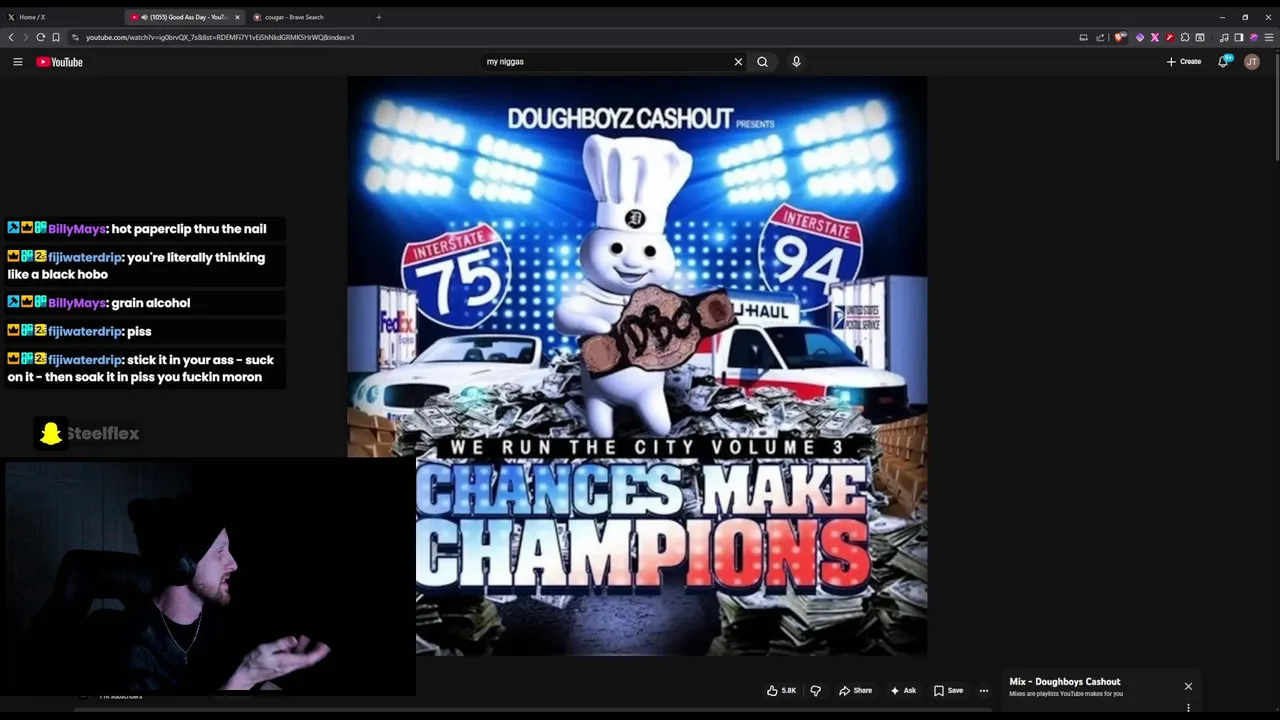Click the Share button below video
This screenshot has width=1280, height=720.
click(x=855, y=690)
